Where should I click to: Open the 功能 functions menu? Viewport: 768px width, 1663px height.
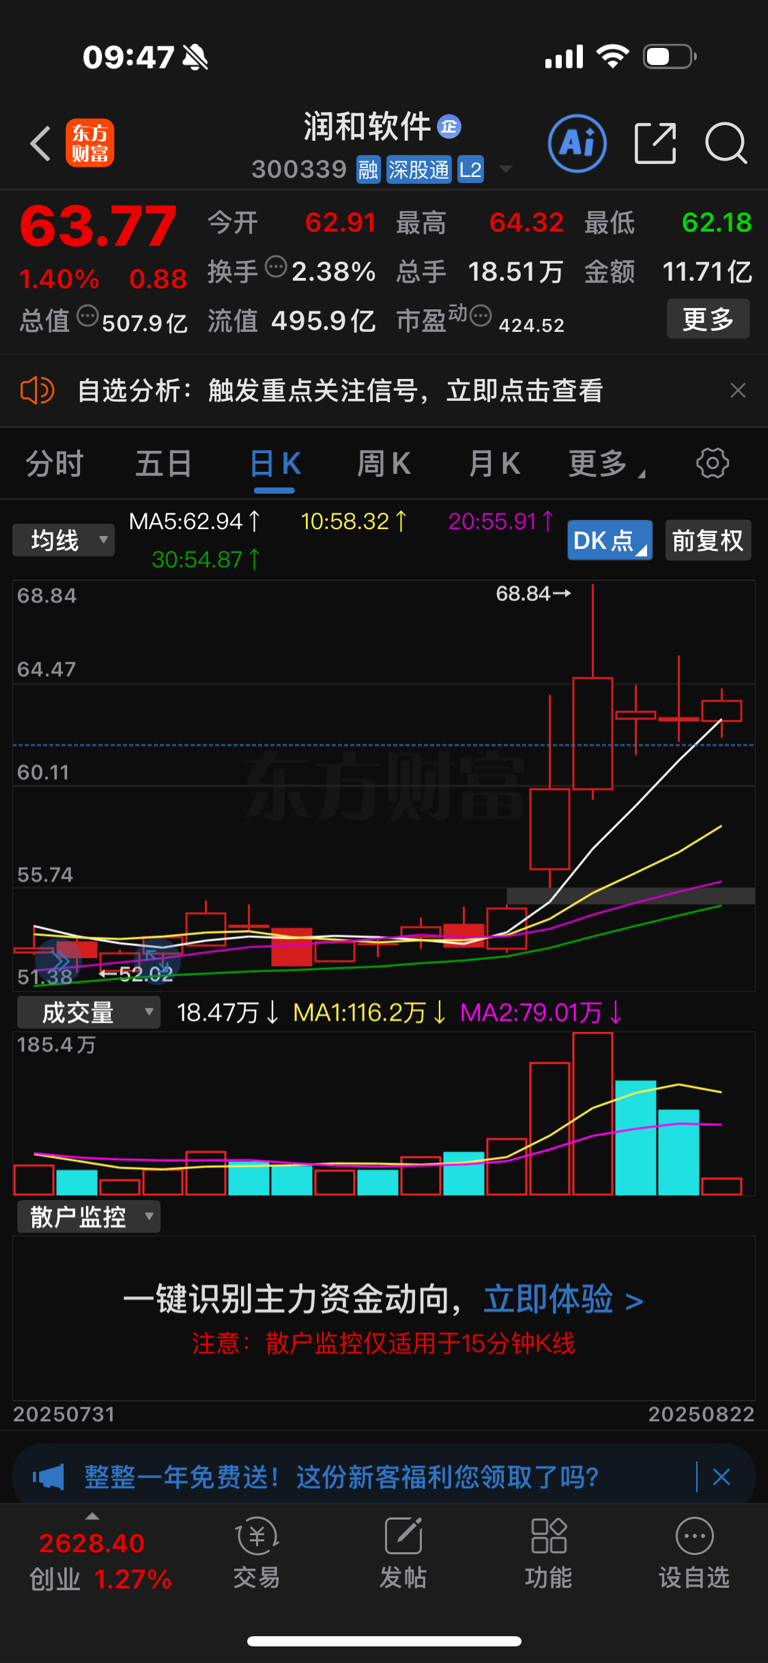click(x=549, y=1553)
